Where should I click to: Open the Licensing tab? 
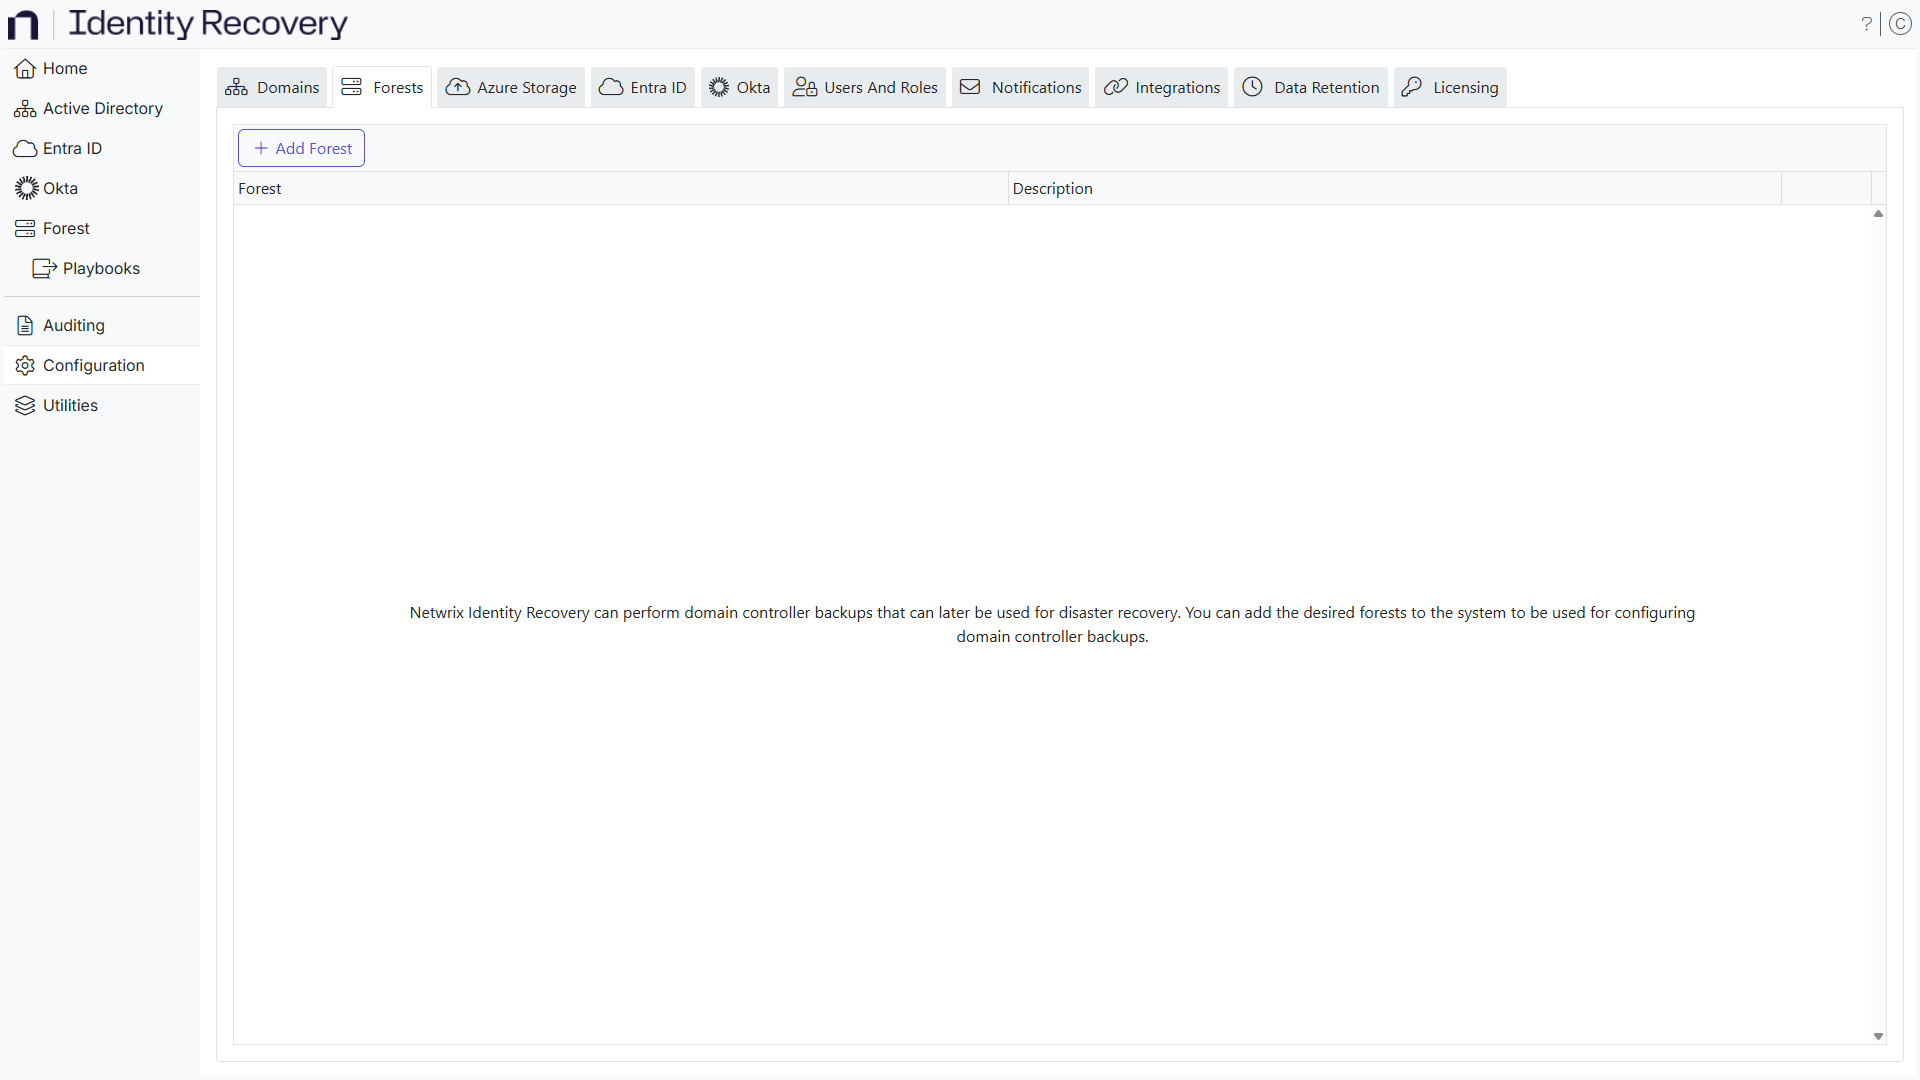click(x=1450, y=87)
